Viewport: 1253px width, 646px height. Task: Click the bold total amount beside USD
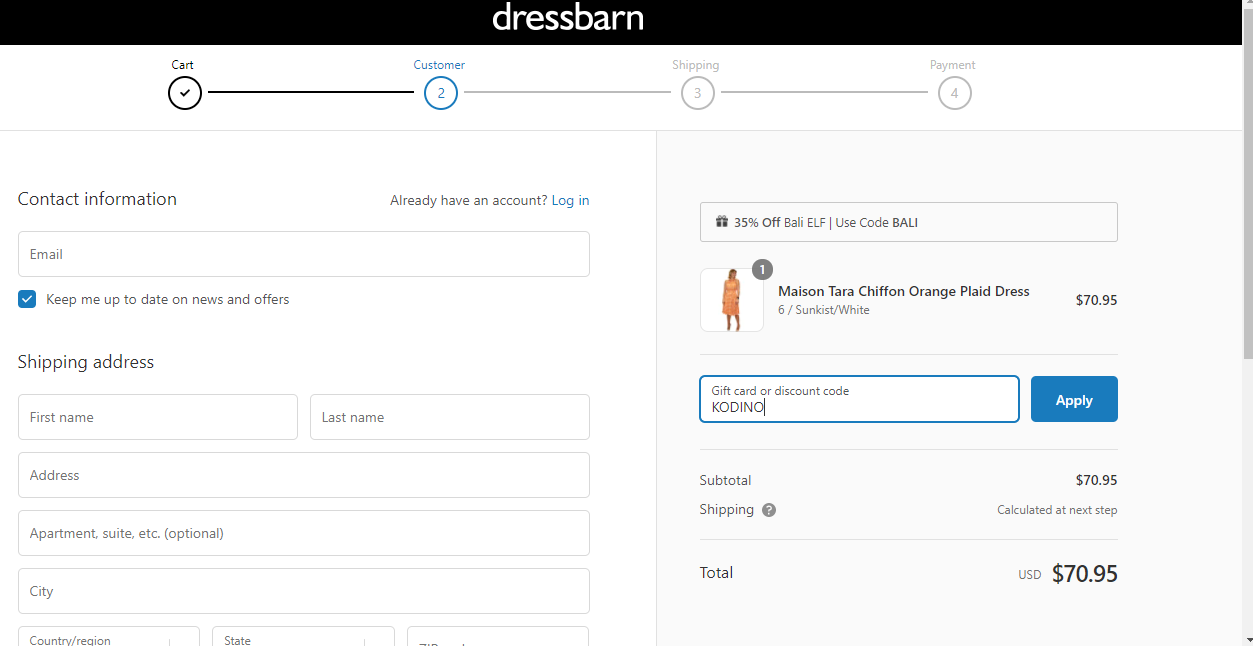point(1085,574)
